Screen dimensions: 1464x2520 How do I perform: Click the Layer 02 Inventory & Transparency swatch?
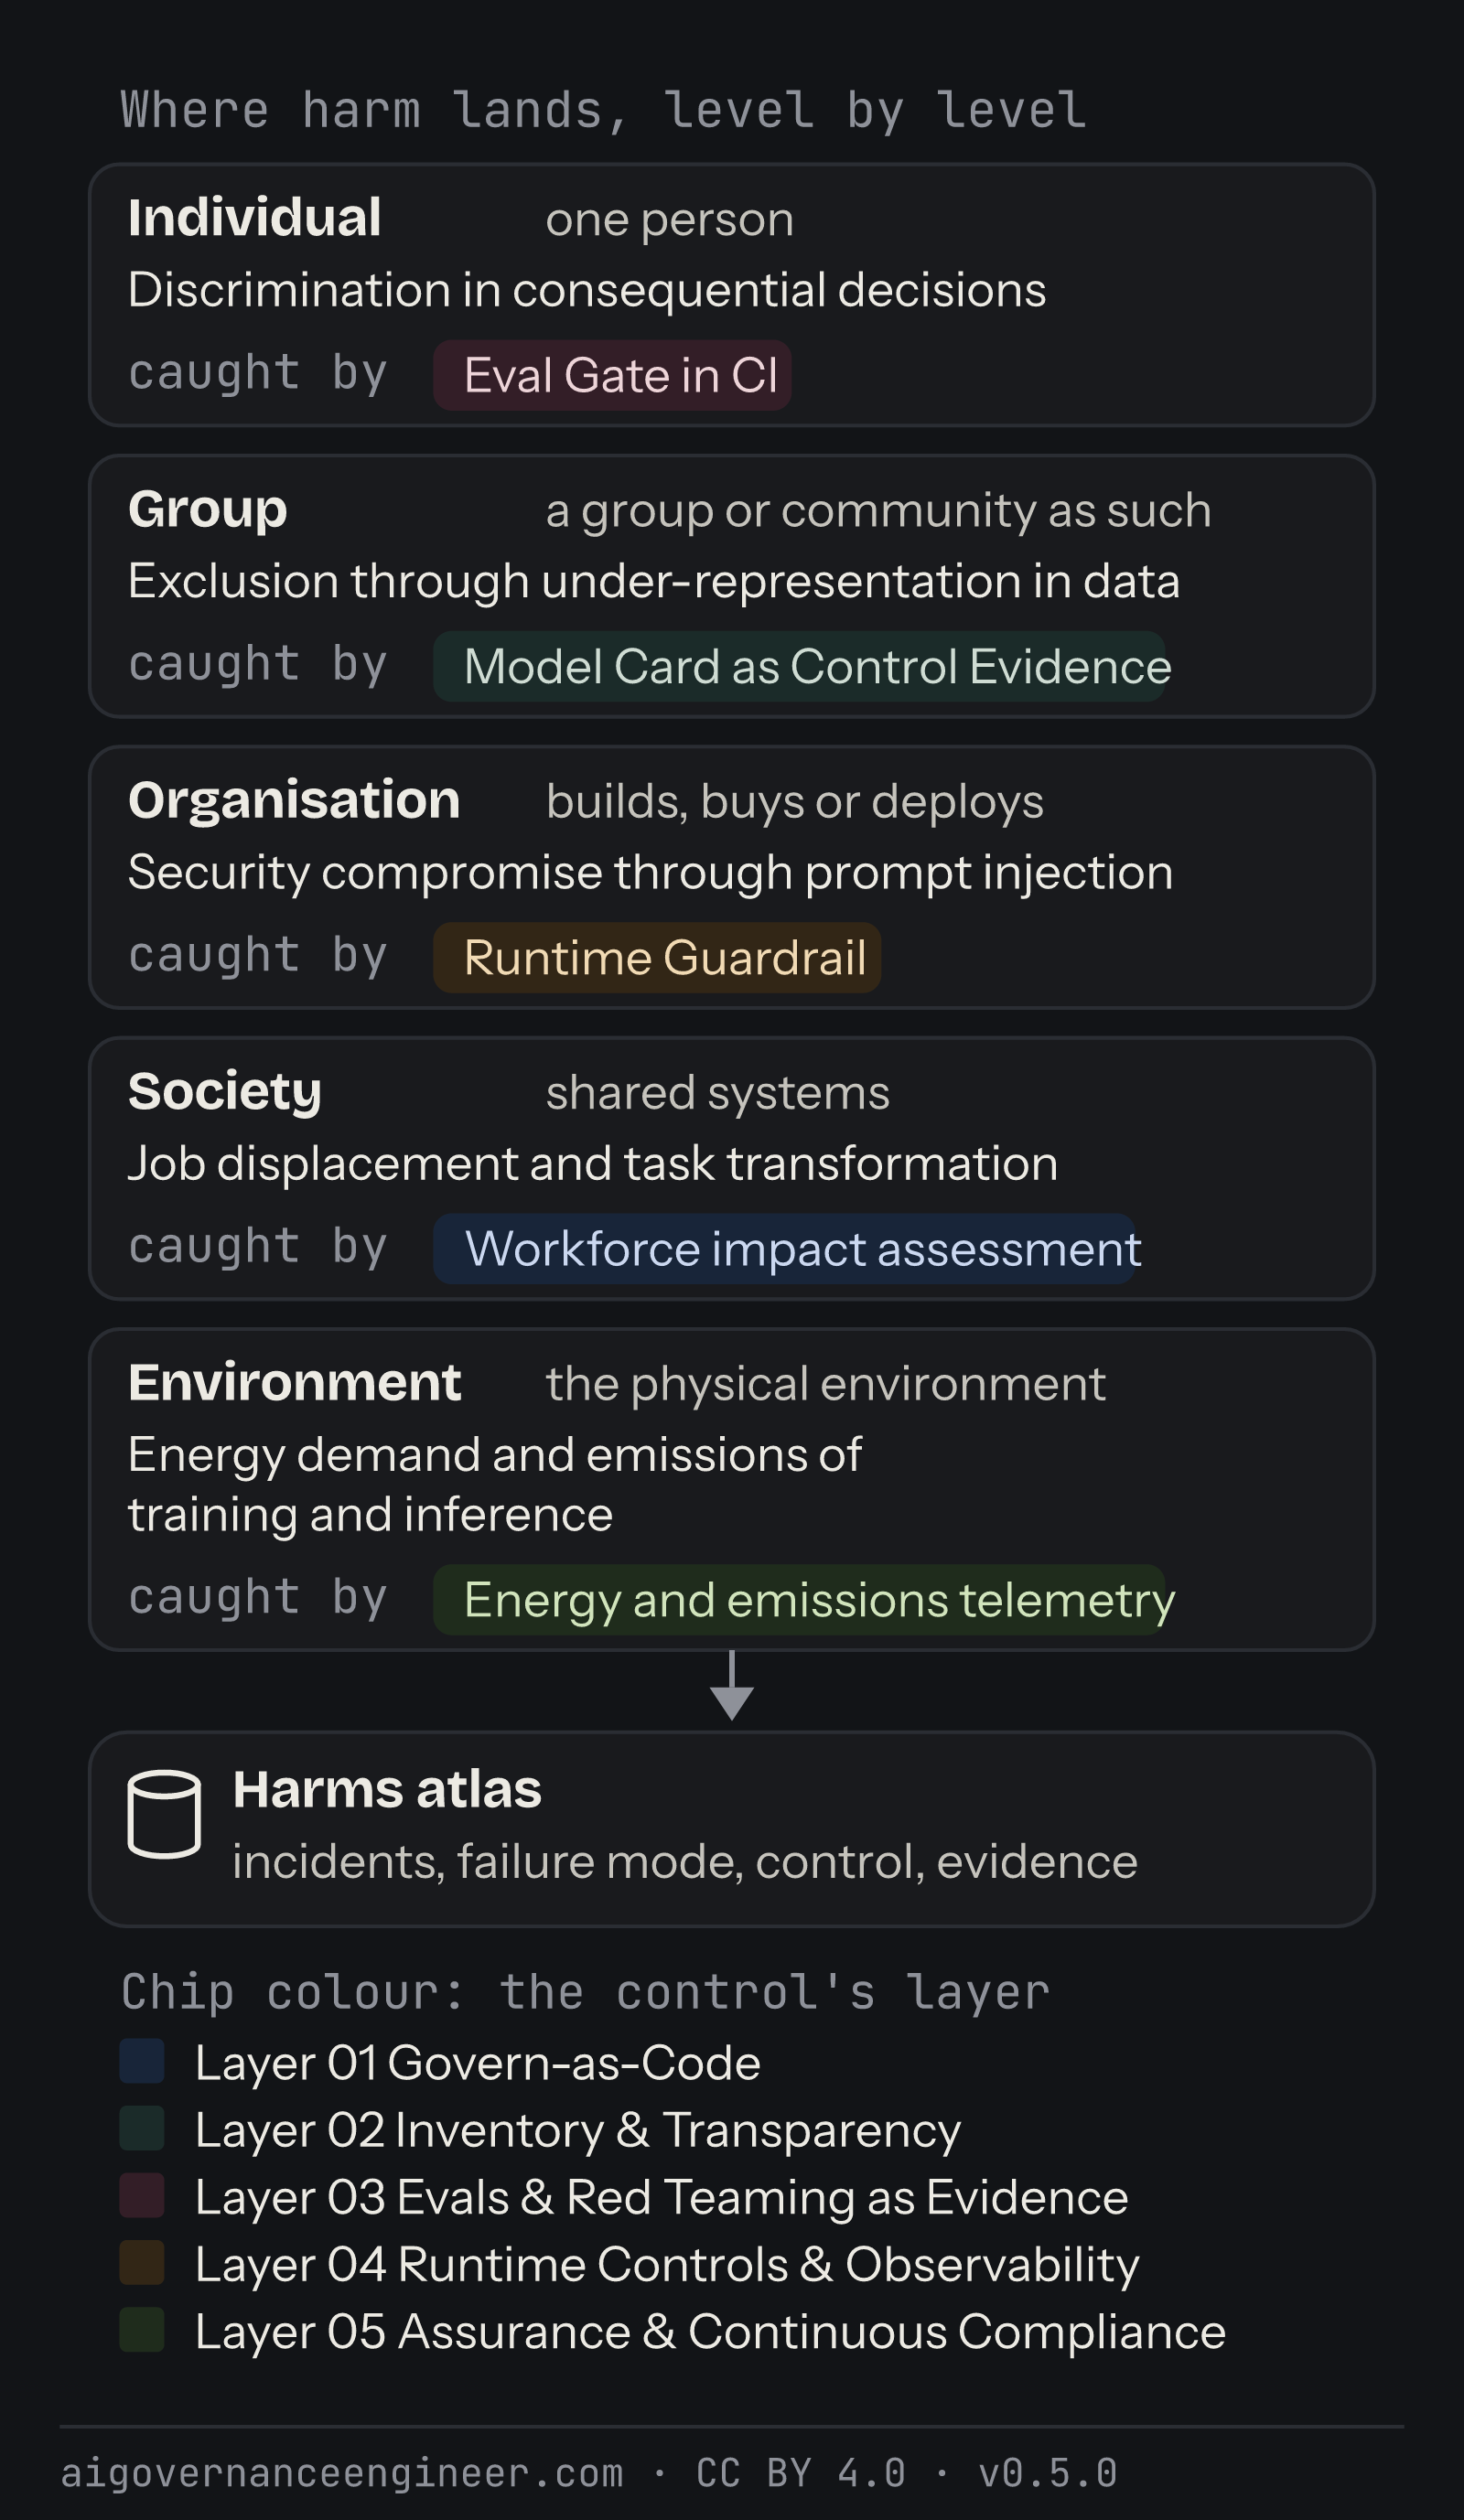coord(142,2129)
